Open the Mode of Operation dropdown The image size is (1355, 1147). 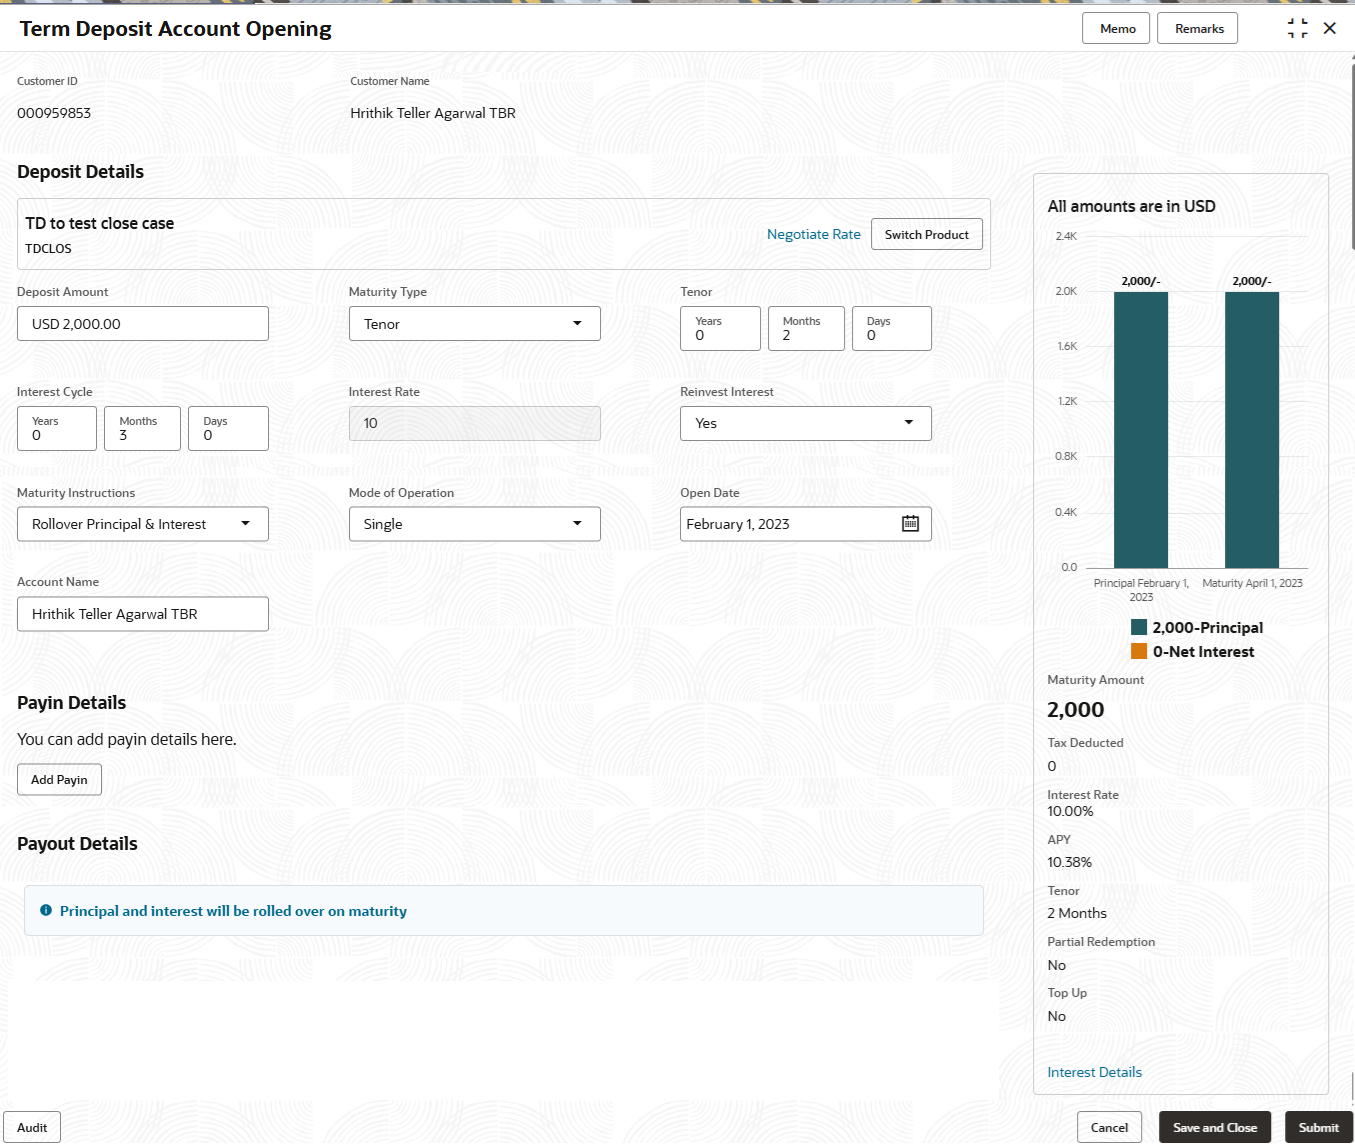[x=576, y=524]
